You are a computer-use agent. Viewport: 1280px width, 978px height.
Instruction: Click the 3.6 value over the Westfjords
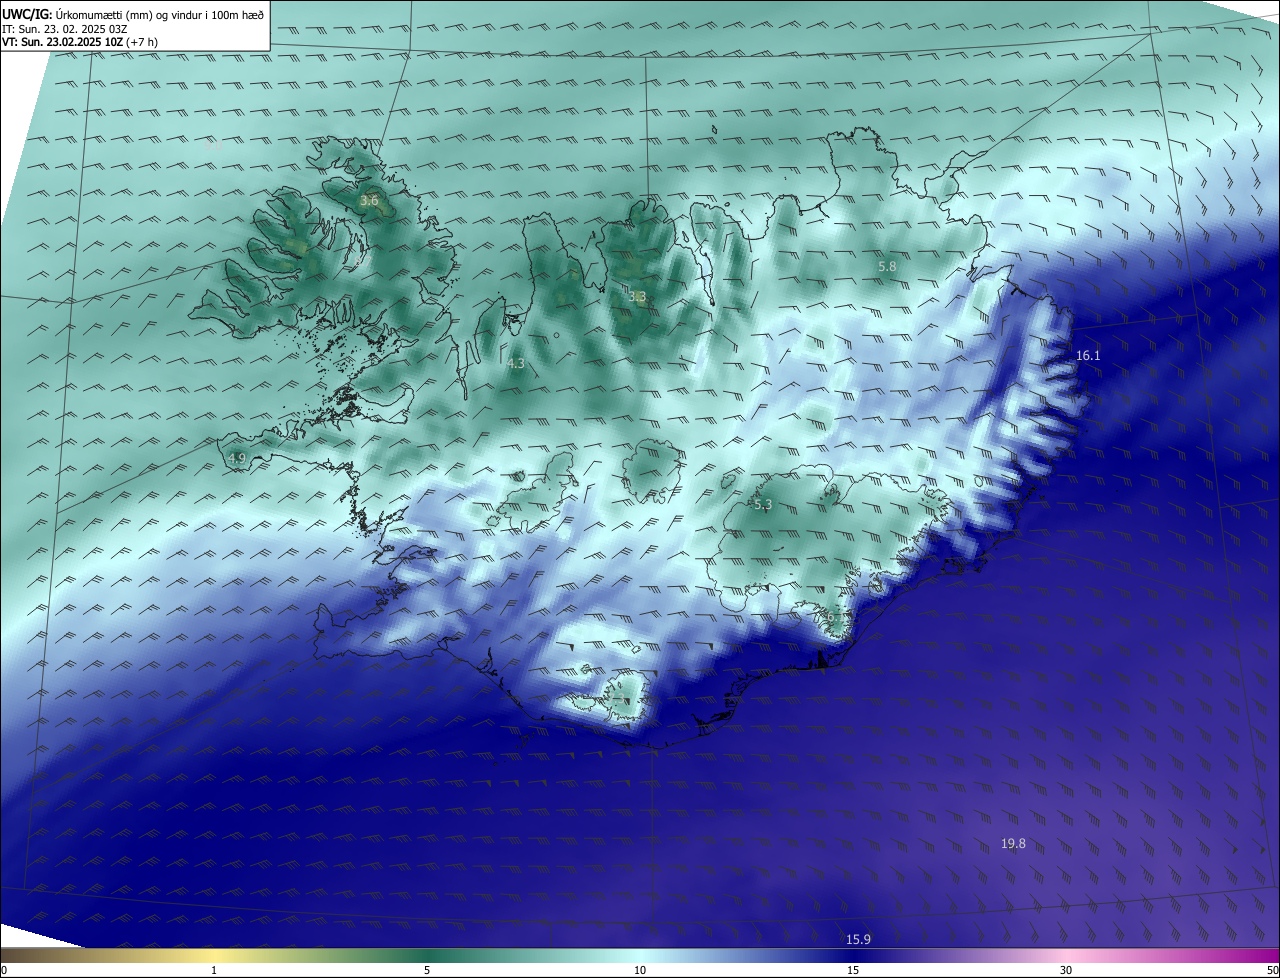tap(369, 201)
